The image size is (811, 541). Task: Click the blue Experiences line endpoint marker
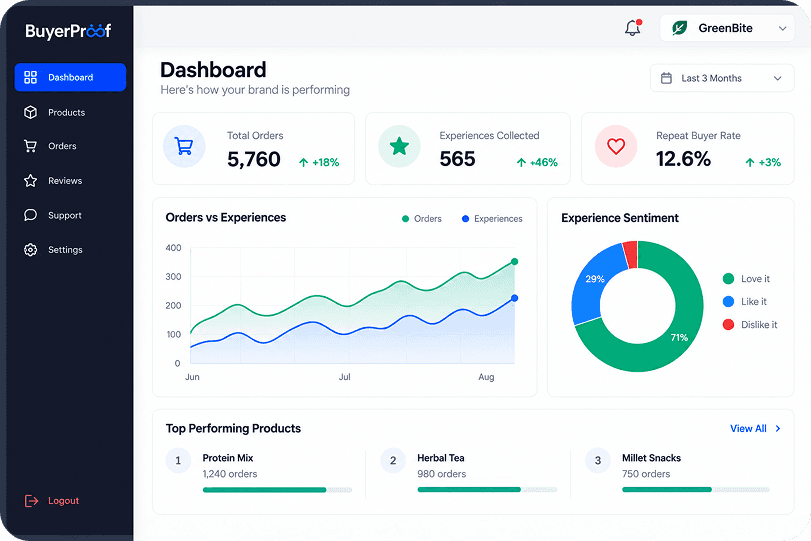click(x=514, y=298)
